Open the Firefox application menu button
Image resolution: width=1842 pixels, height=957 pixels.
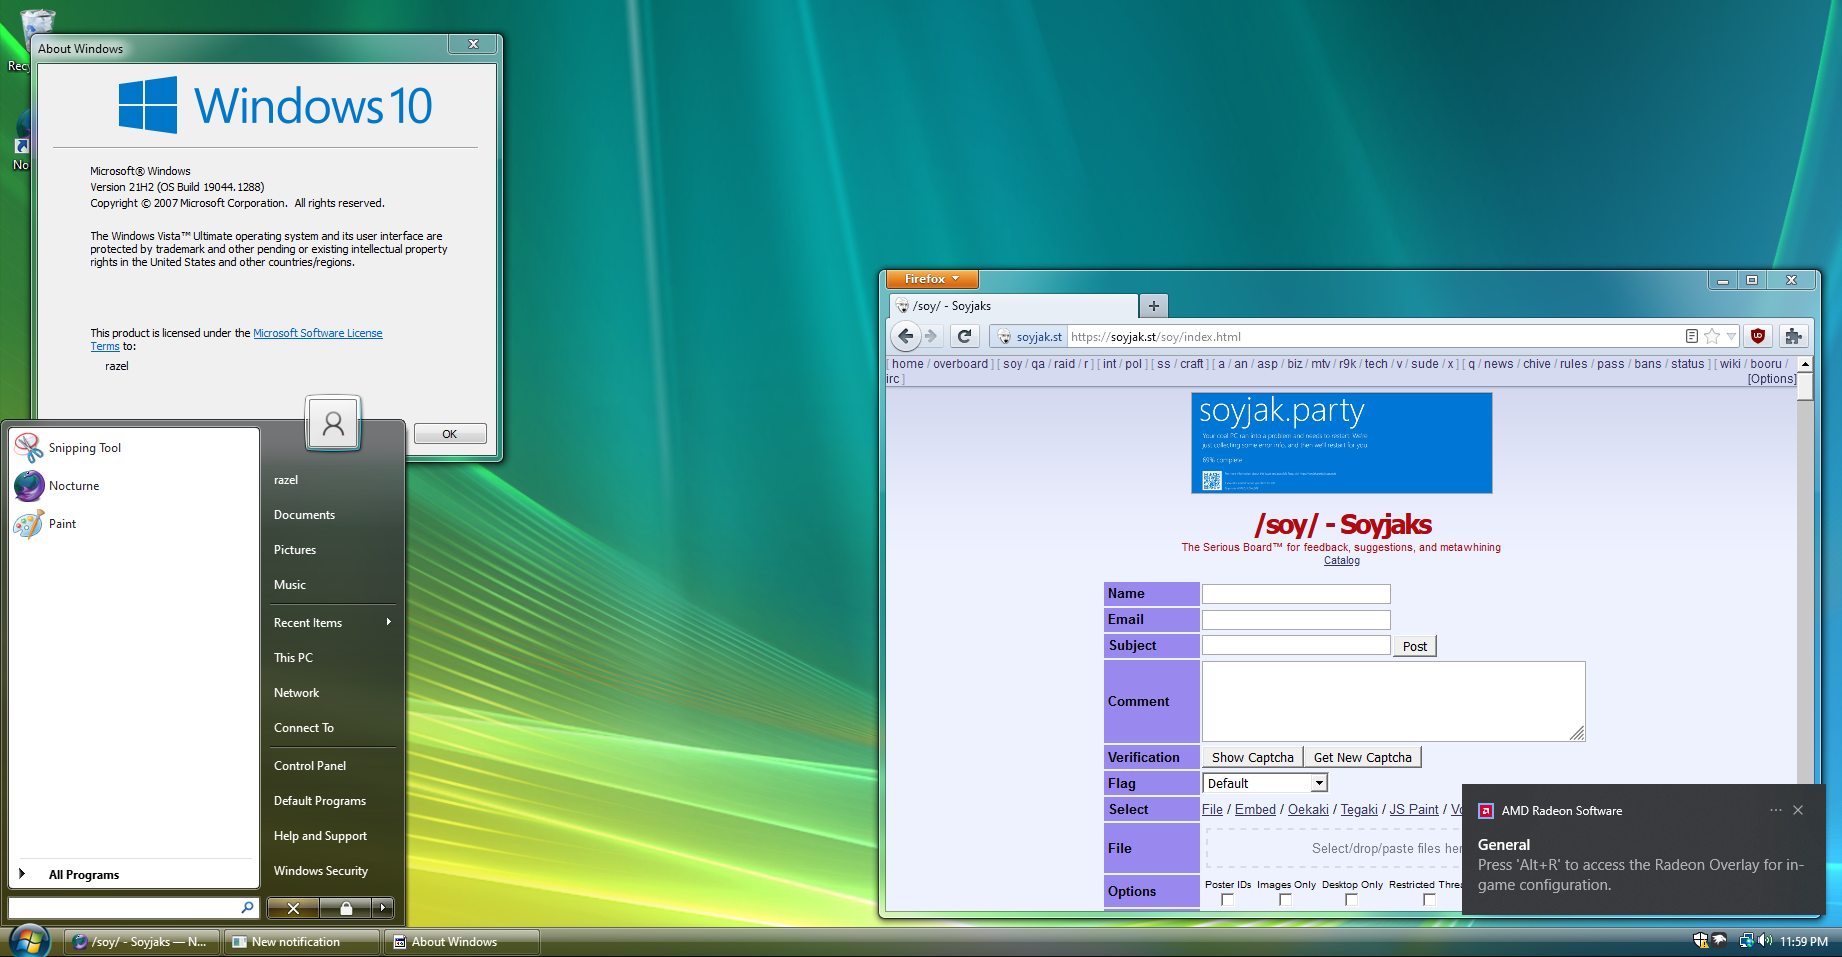932,279
